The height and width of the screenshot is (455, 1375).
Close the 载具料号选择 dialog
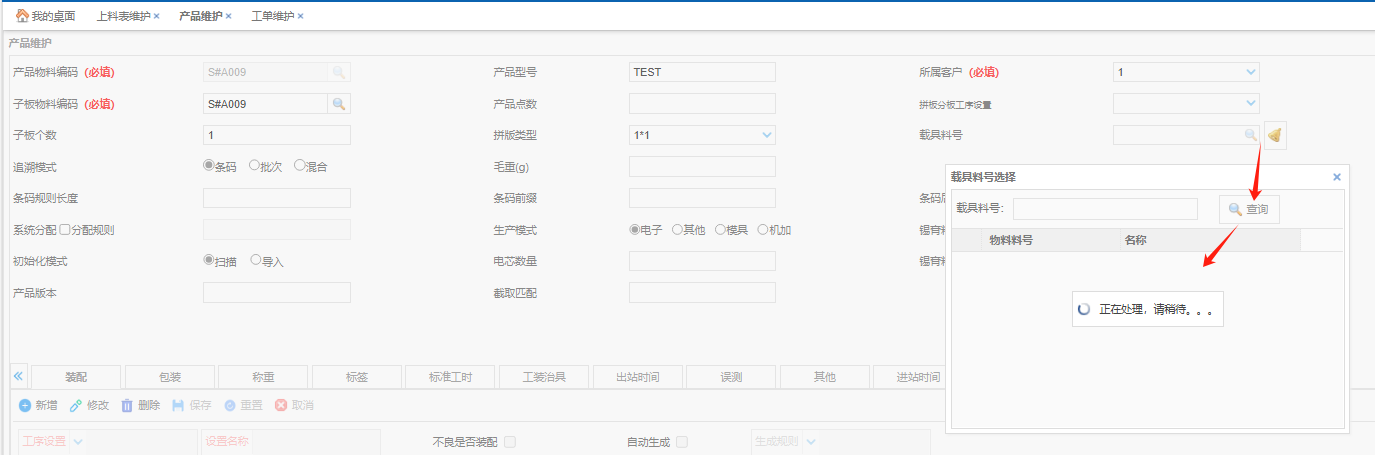1337,177
